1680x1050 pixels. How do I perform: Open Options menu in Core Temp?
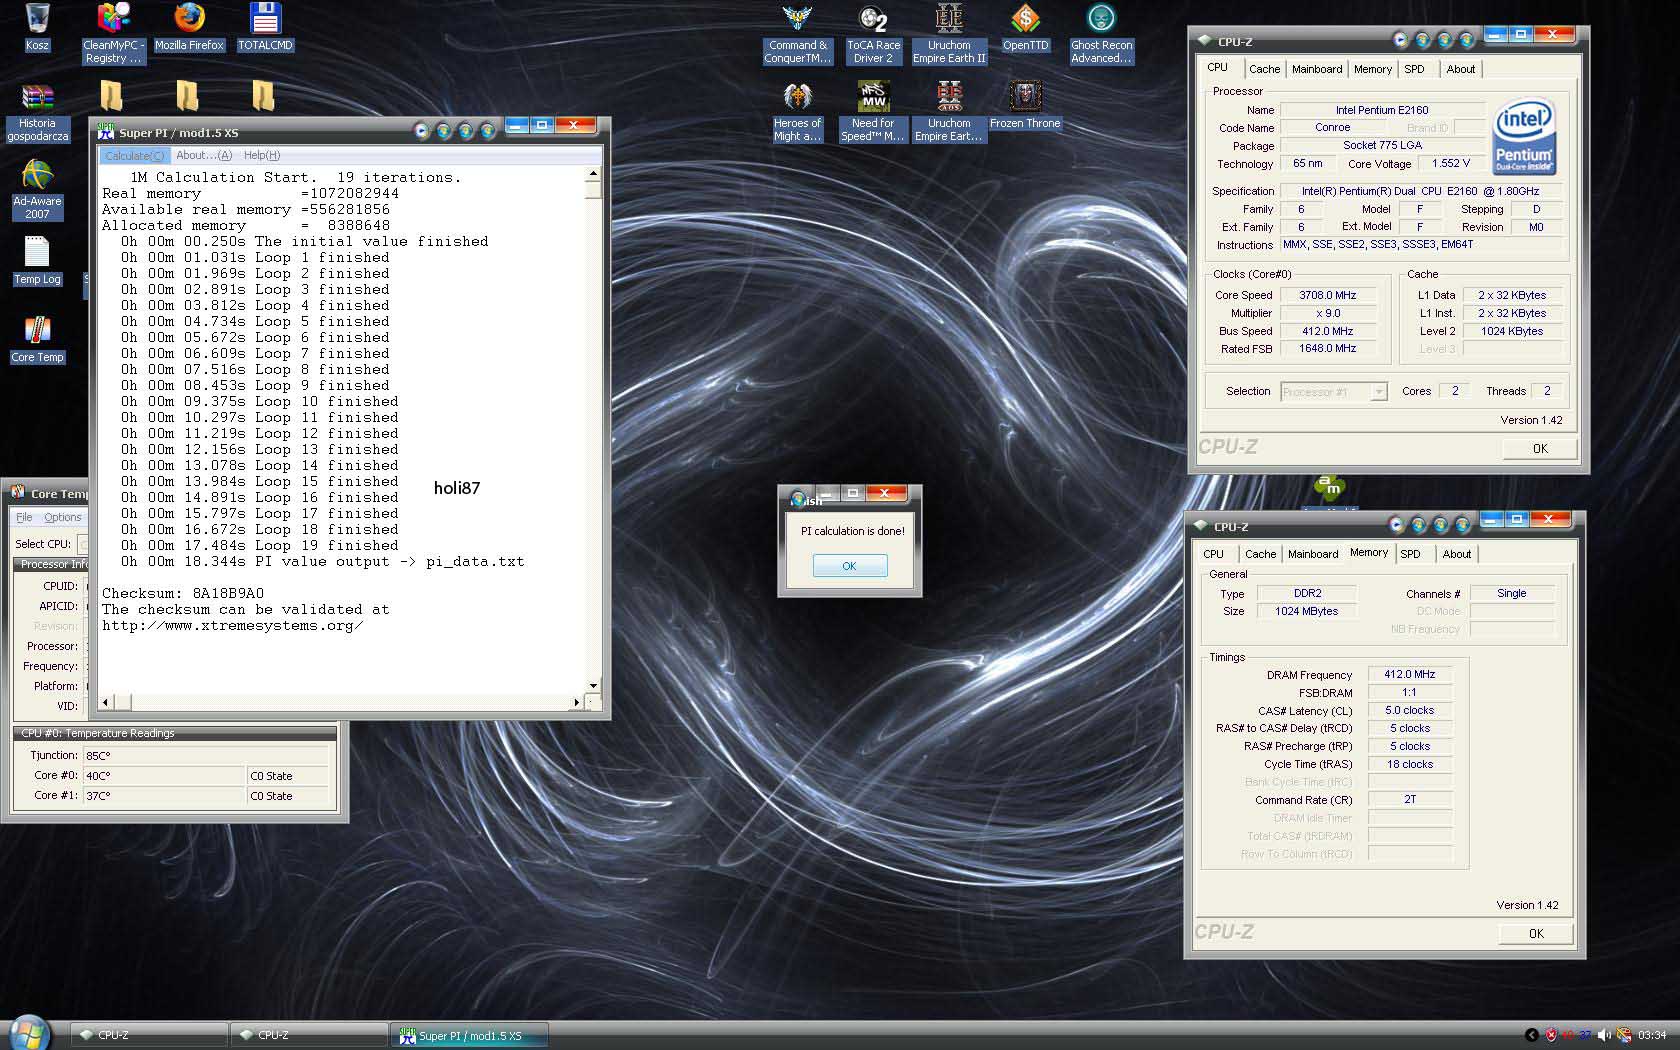[x=63, y=517]
